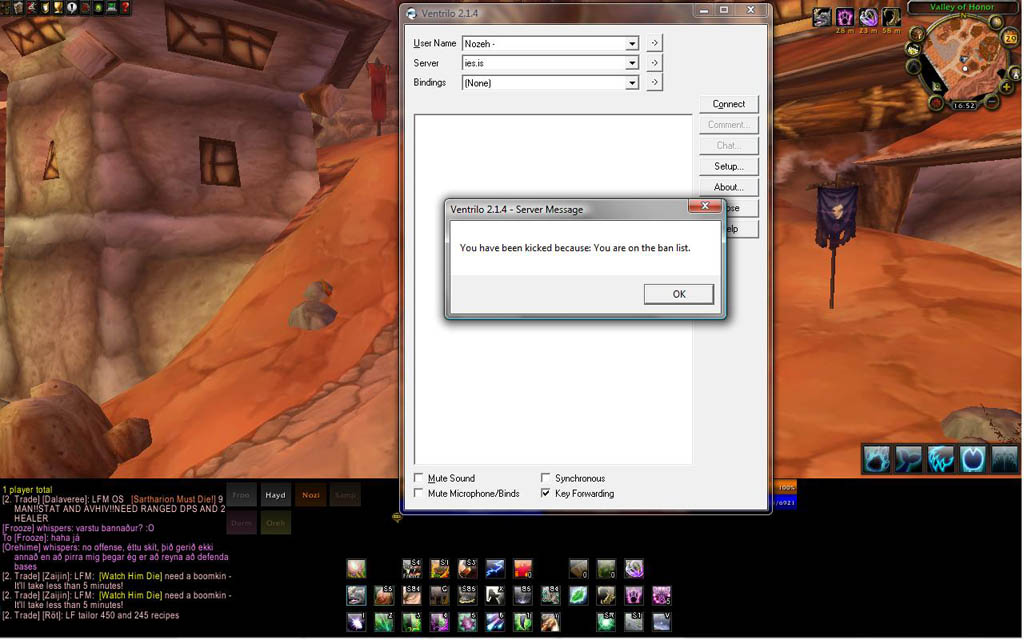Zoom out the minimap with the minus button

point(992,101)
